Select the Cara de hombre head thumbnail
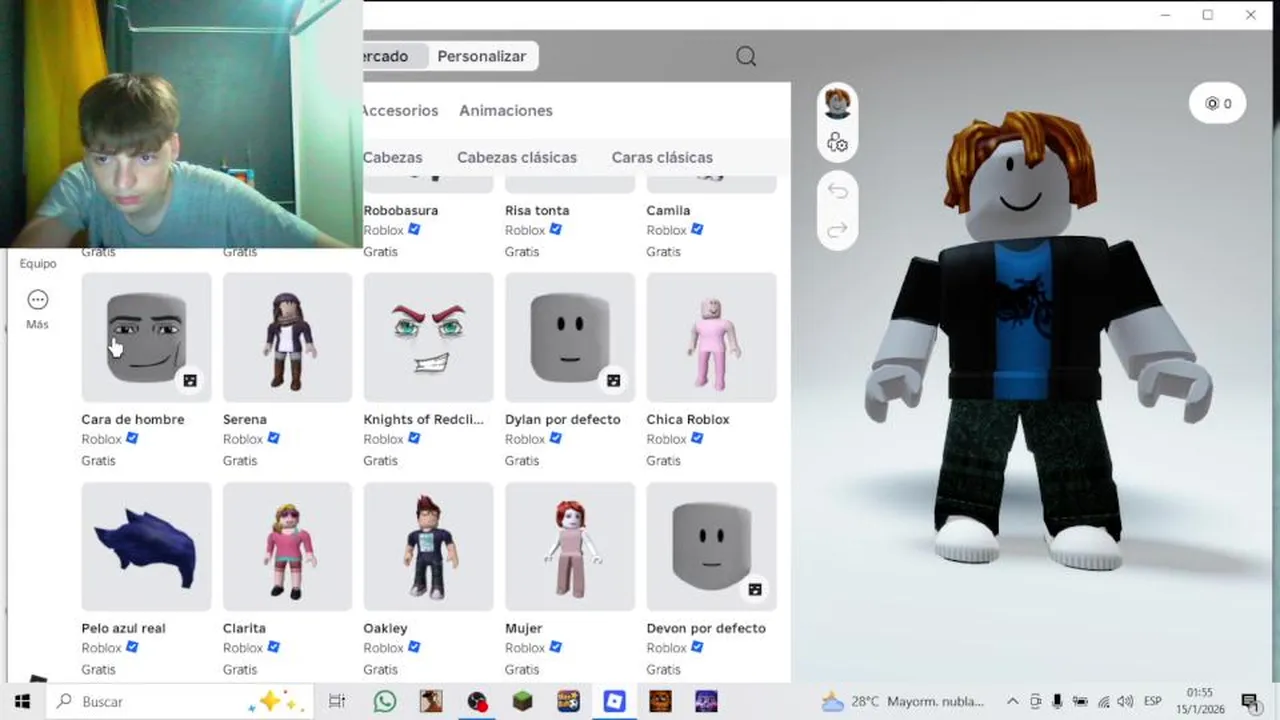The image size is (1280, 720). pyautogui.click(x=146, y=337)
